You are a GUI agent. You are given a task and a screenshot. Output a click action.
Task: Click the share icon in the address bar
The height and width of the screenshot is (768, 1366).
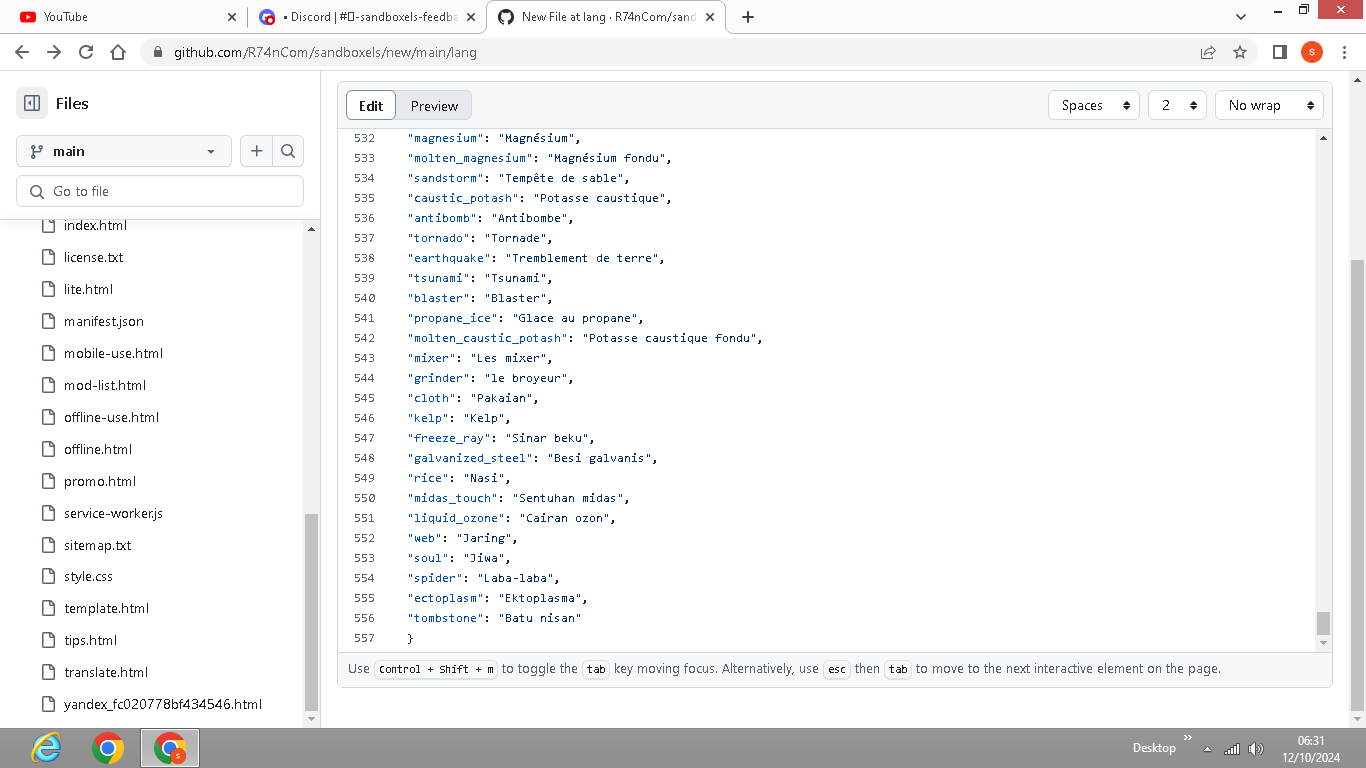tap(1208, 52)
